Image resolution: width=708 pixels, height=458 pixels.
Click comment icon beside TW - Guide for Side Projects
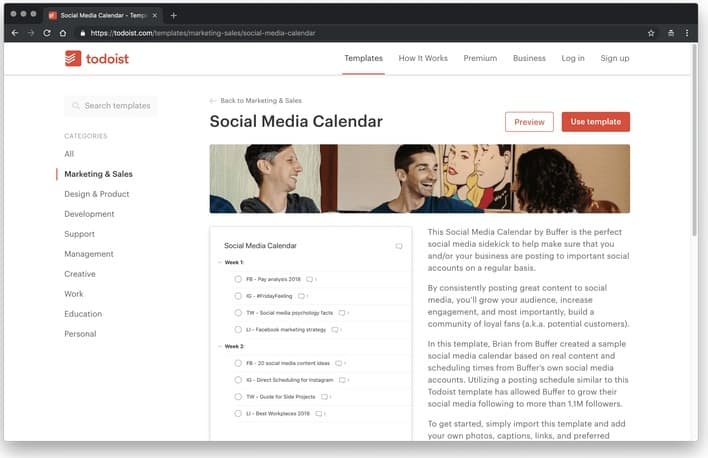324,397
